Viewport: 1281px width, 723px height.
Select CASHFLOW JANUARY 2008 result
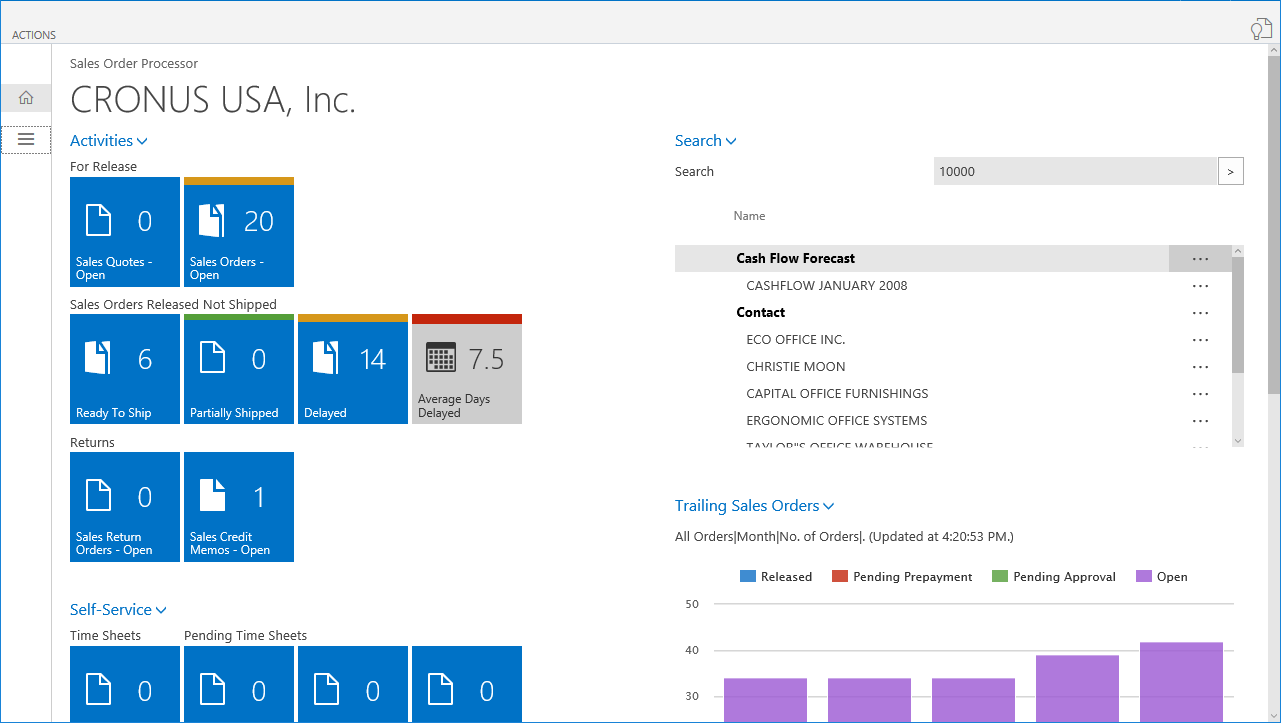coord(953,285)
